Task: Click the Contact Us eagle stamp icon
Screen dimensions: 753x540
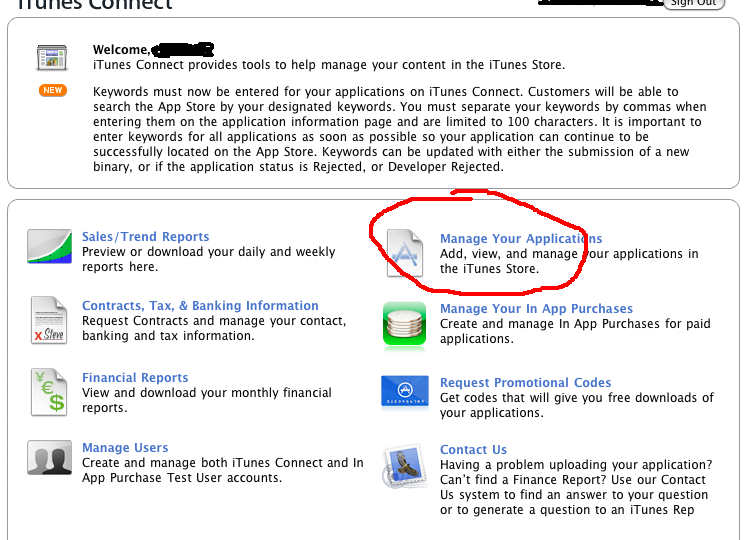Action: click(405, 466)
